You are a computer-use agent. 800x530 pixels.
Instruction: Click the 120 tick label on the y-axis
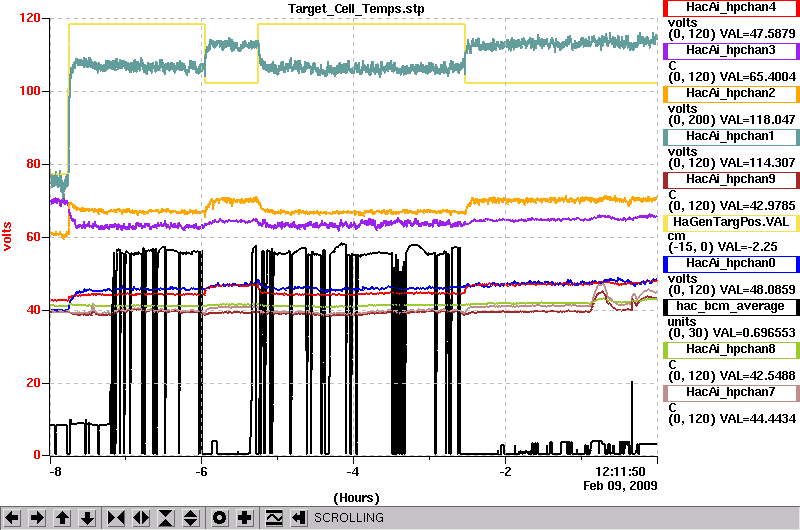30,18
